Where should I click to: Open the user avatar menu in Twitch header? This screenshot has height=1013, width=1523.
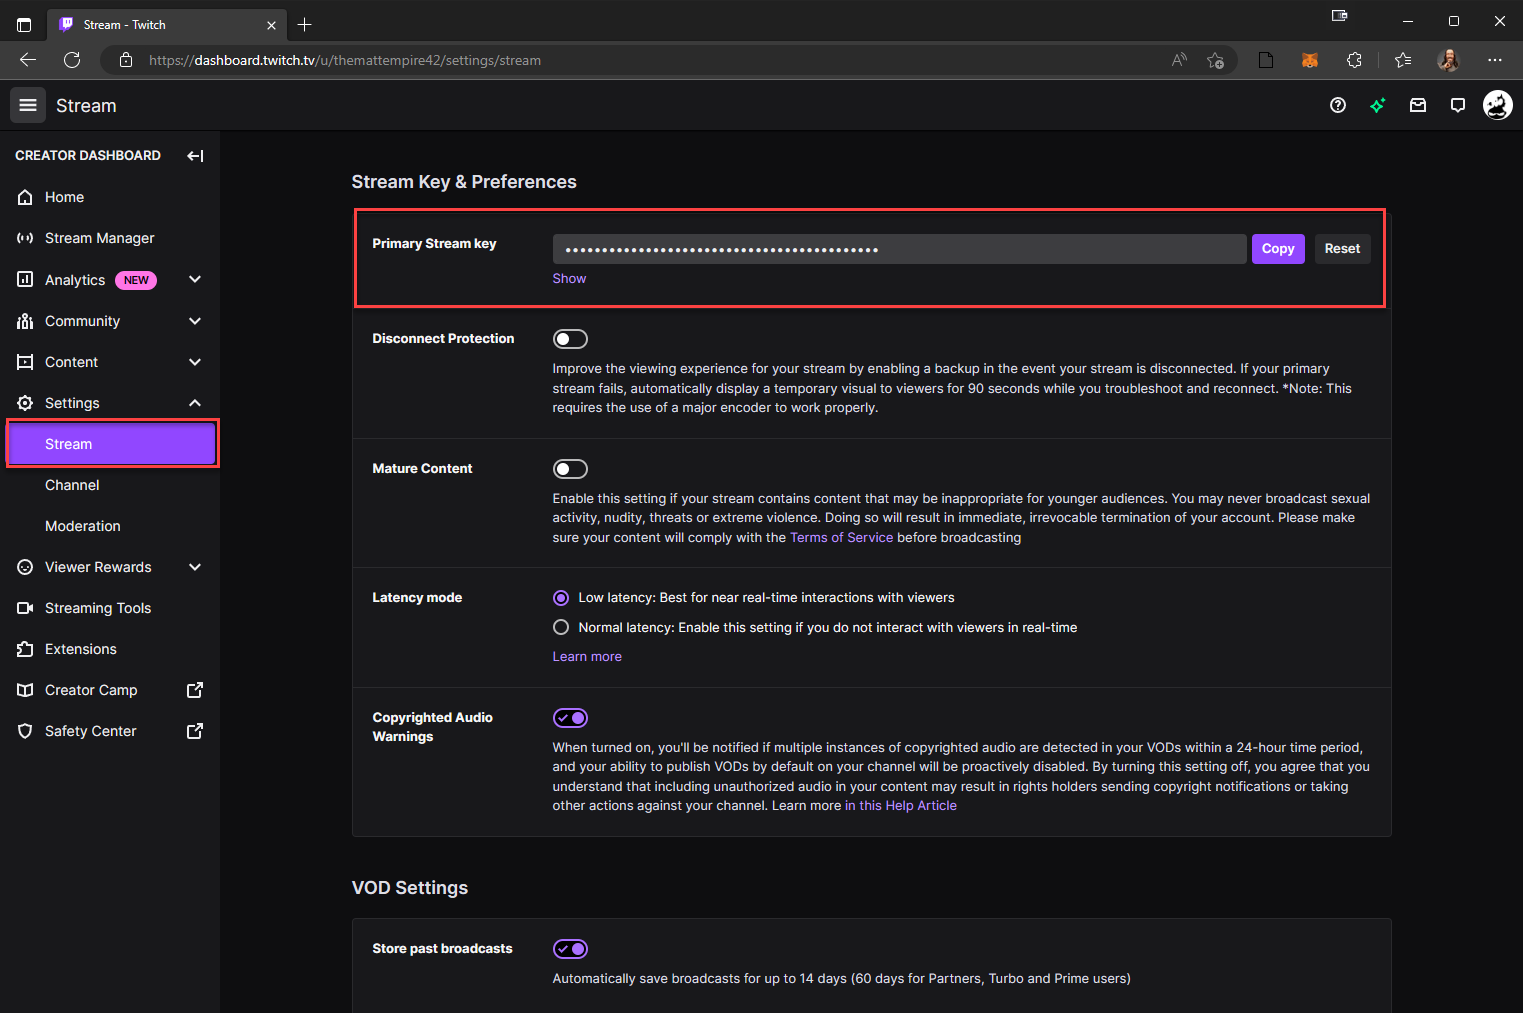click(1497, 105)
